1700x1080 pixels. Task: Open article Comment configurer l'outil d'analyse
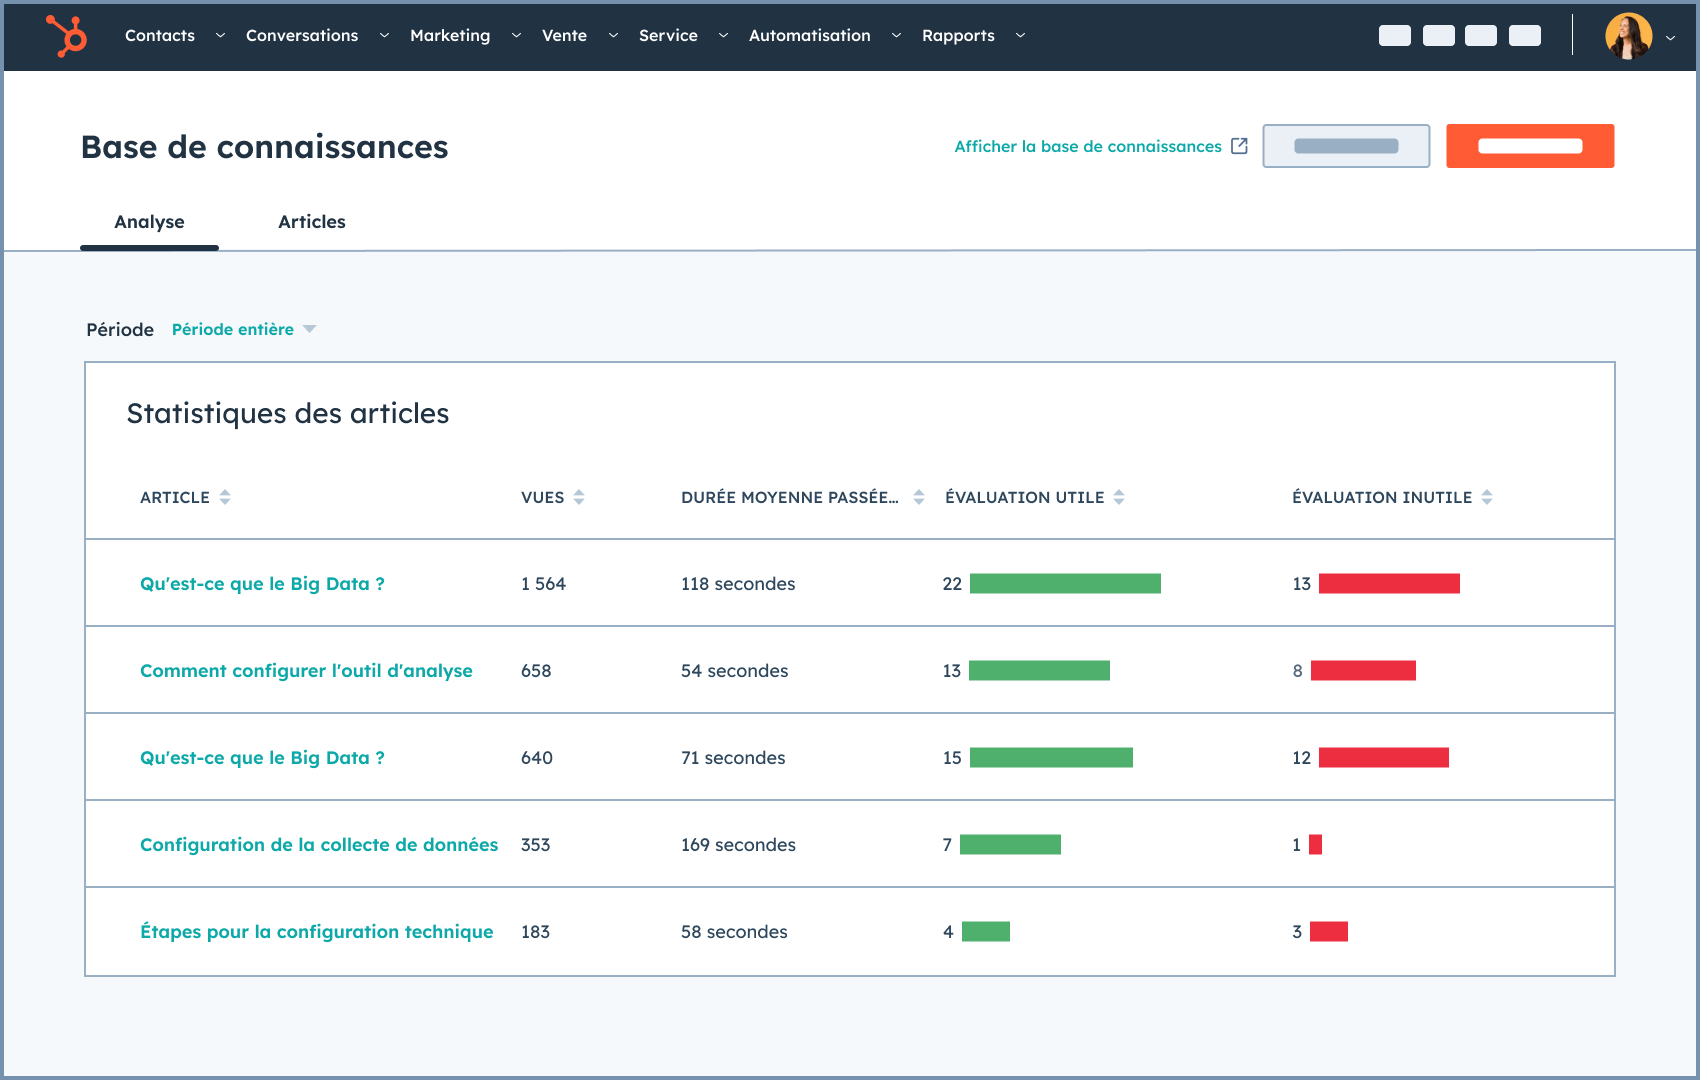306,670
